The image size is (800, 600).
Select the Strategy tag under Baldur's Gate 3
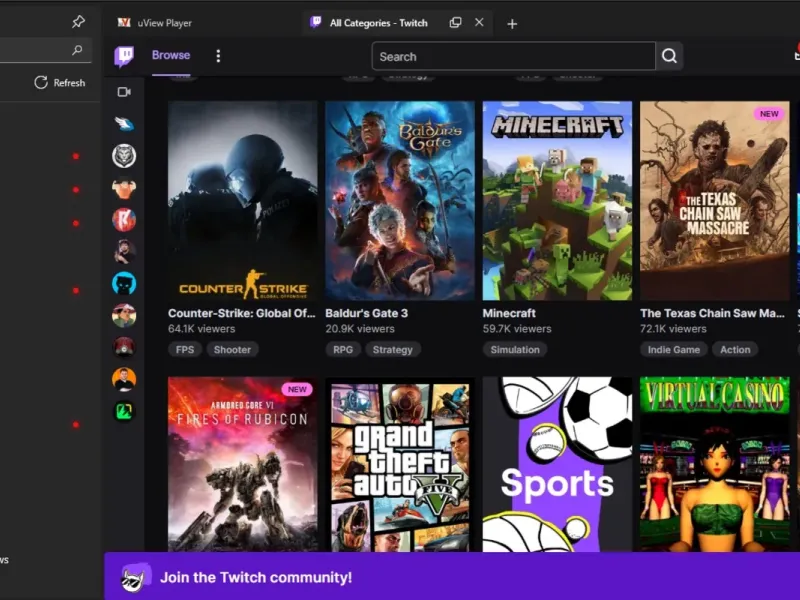392,349
